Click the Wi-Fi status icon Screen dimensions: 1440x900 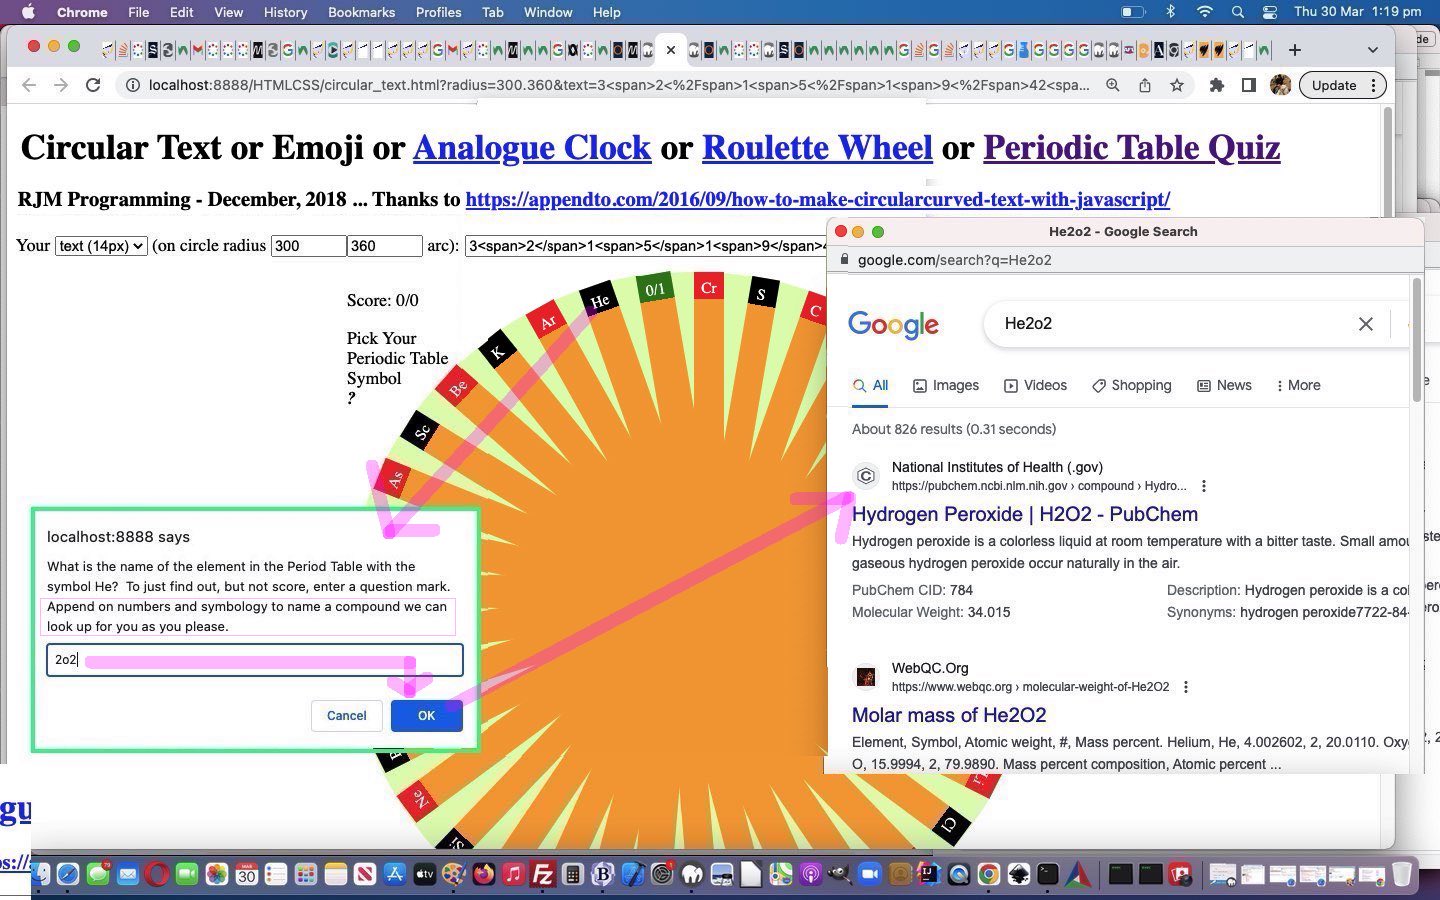point(1205,12)
